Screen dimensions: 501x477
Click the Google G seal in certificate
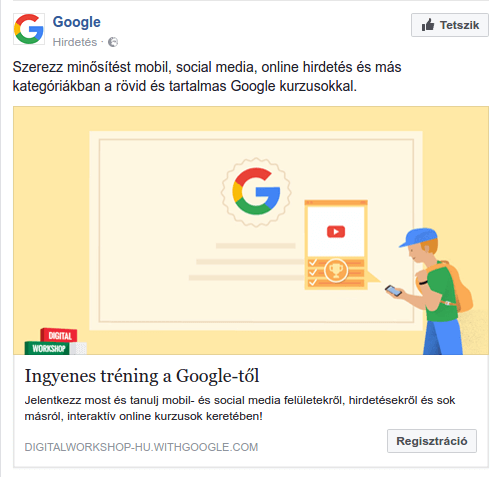click(256, 192)
